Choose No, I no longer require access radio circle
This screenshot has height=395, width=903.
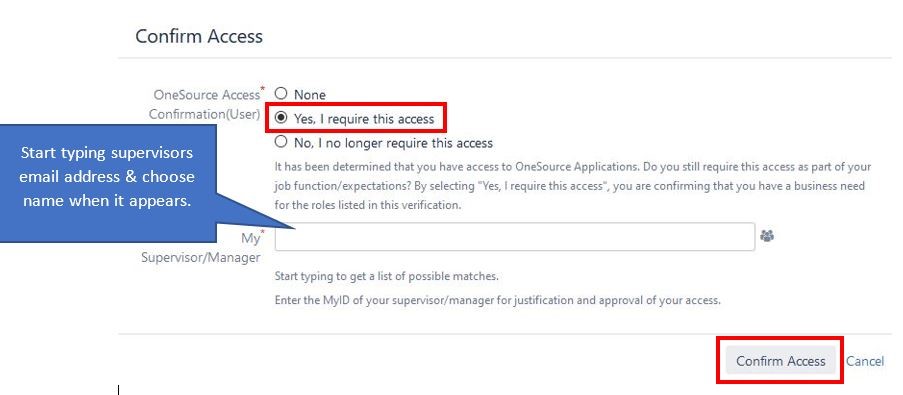pyautogui.click(x=280, y=142)
